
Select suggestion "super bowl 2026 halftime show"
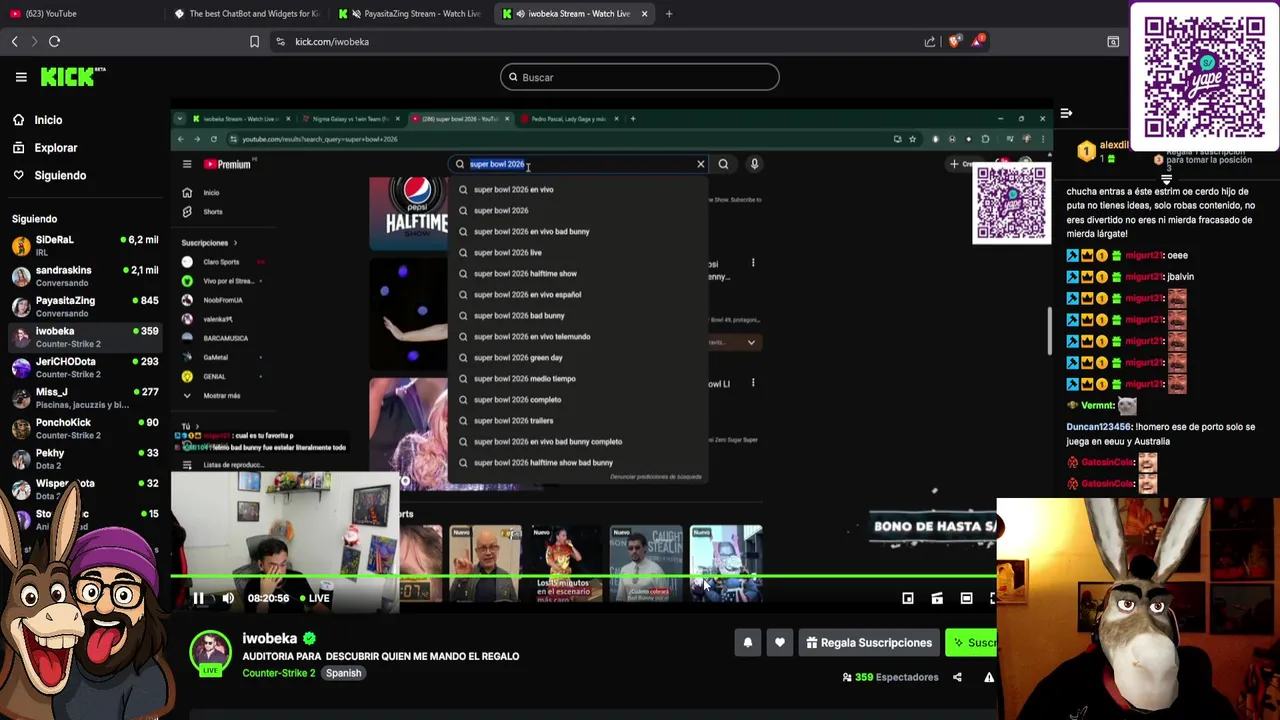pyautogui.click(x=580, y=274)
